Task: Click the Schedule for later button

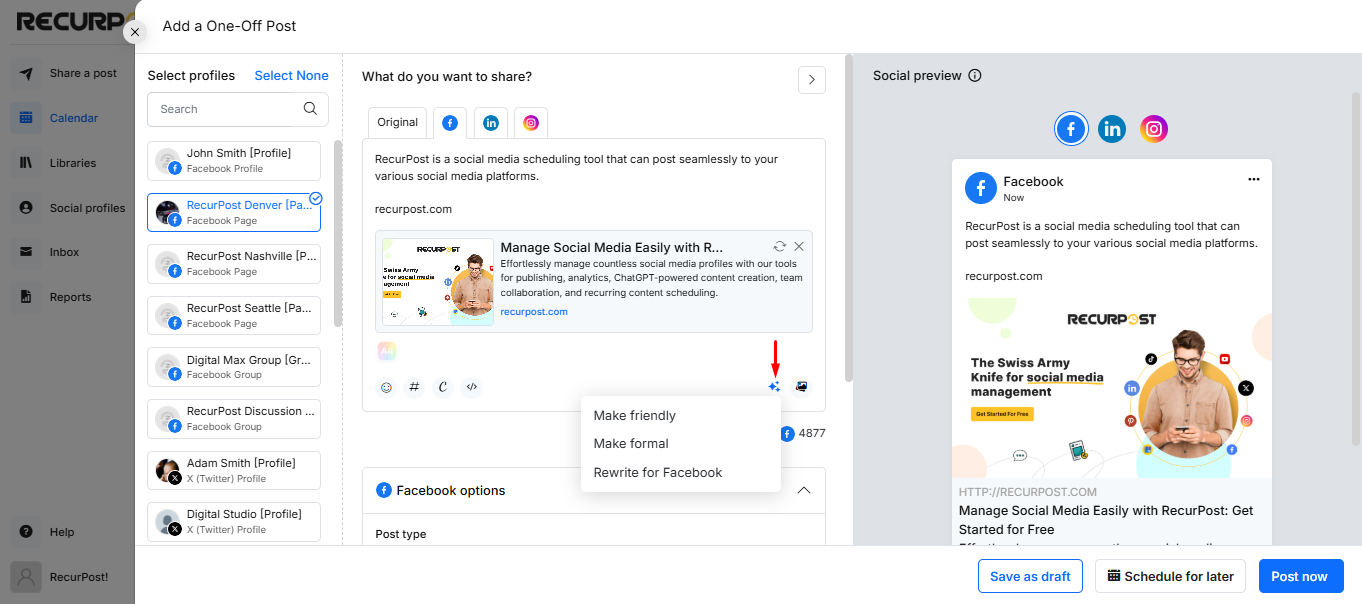Action: pos(1170,576)
